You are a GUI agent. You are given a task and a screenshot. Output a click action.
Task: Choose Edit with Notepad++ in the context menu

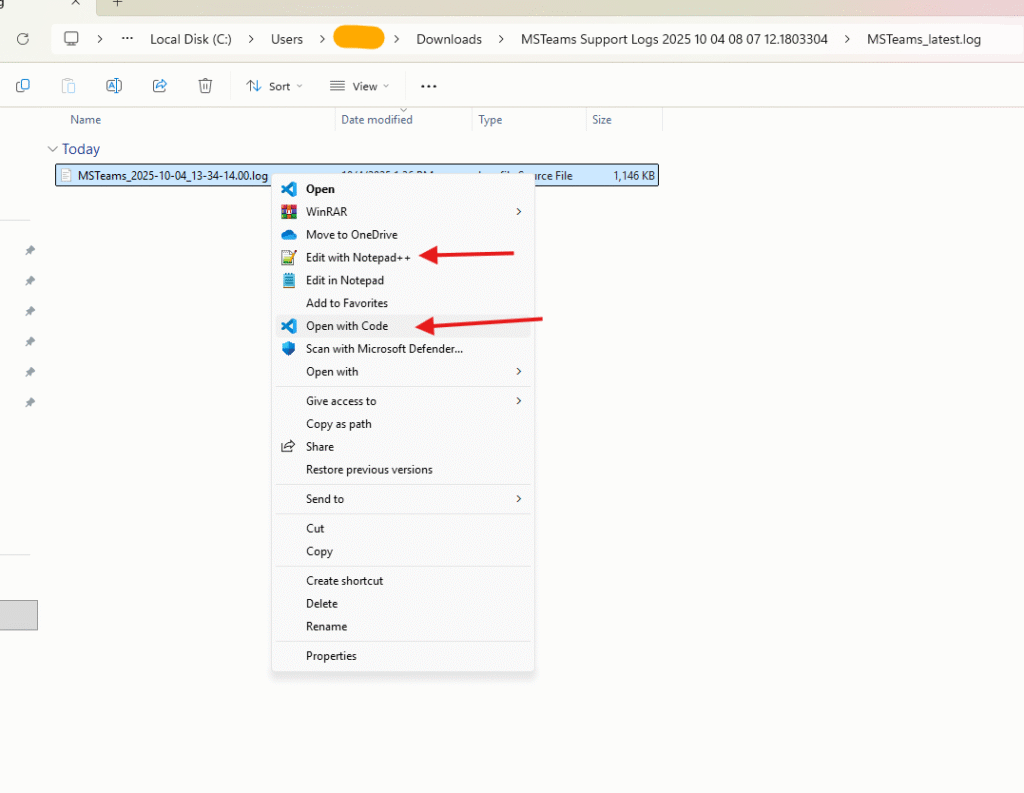point(357,257)
